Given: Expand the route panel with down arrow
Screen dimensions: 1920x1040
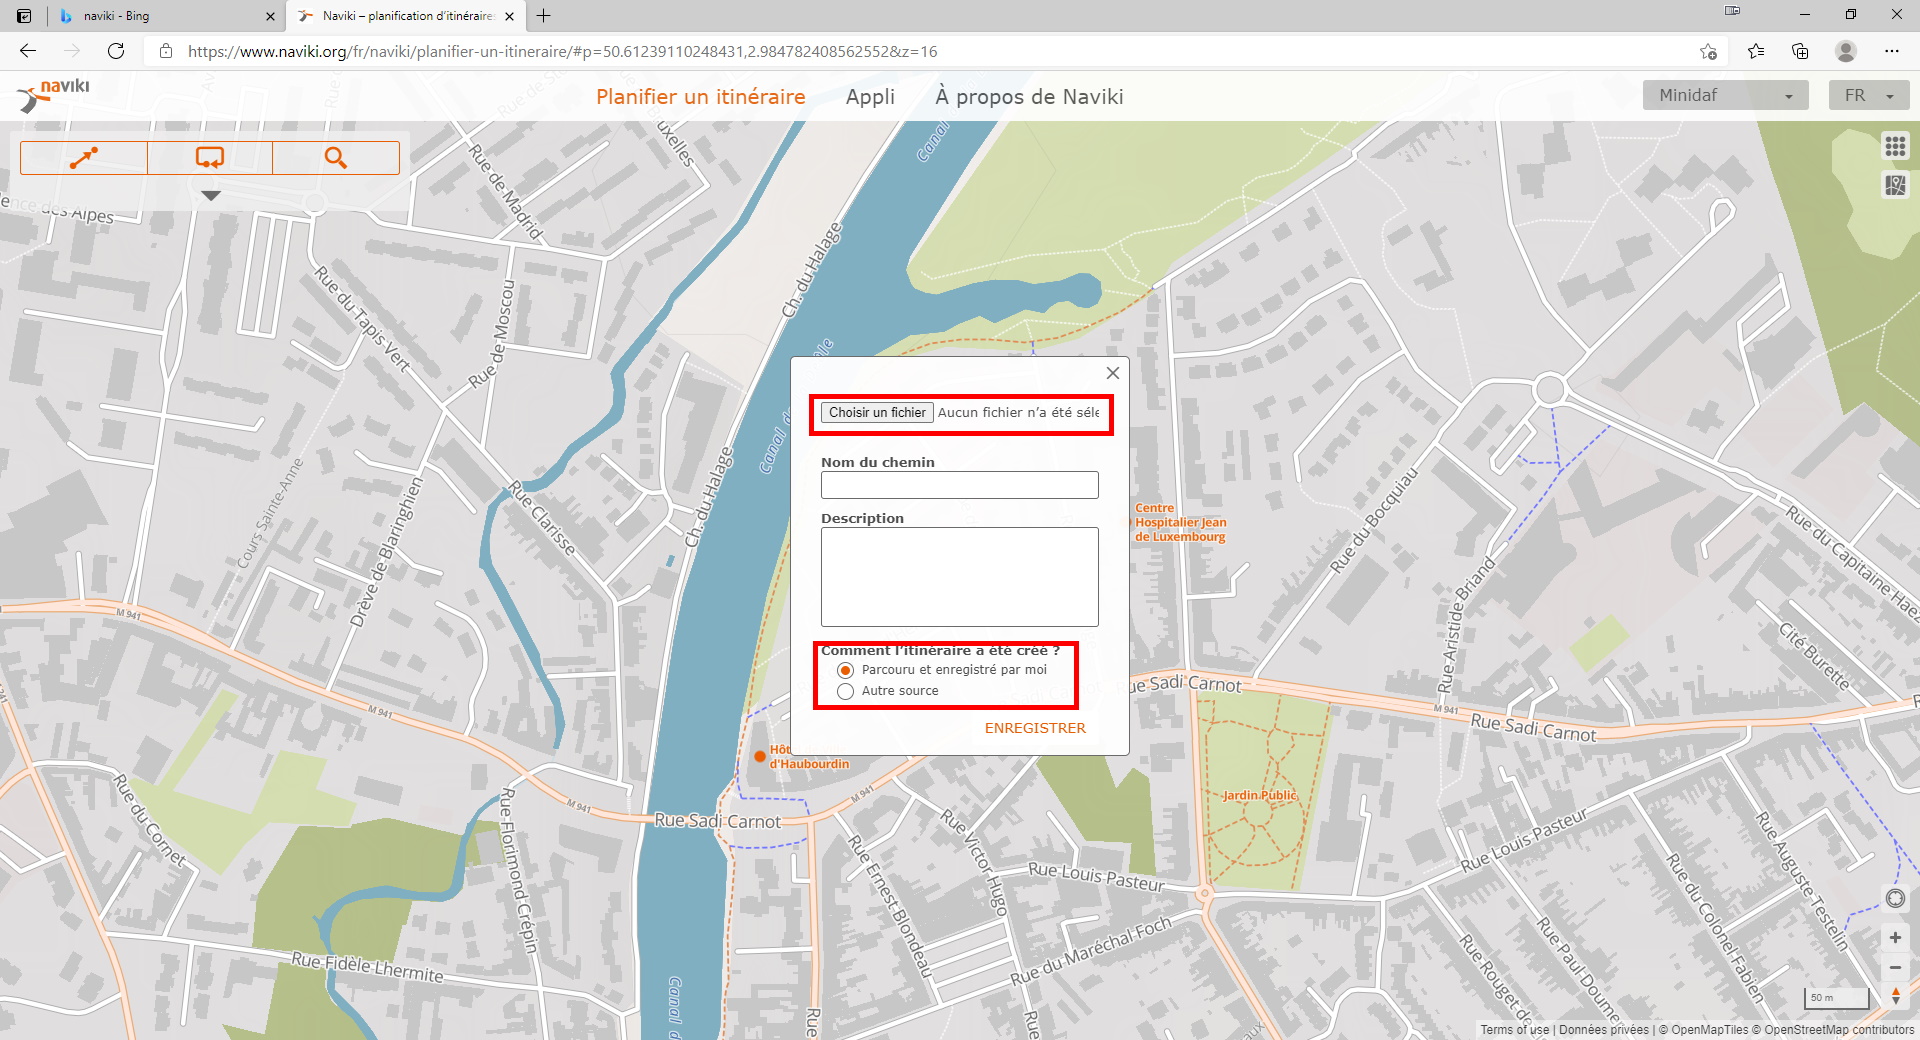Looking at the screenshot, I should coord(210,196).
